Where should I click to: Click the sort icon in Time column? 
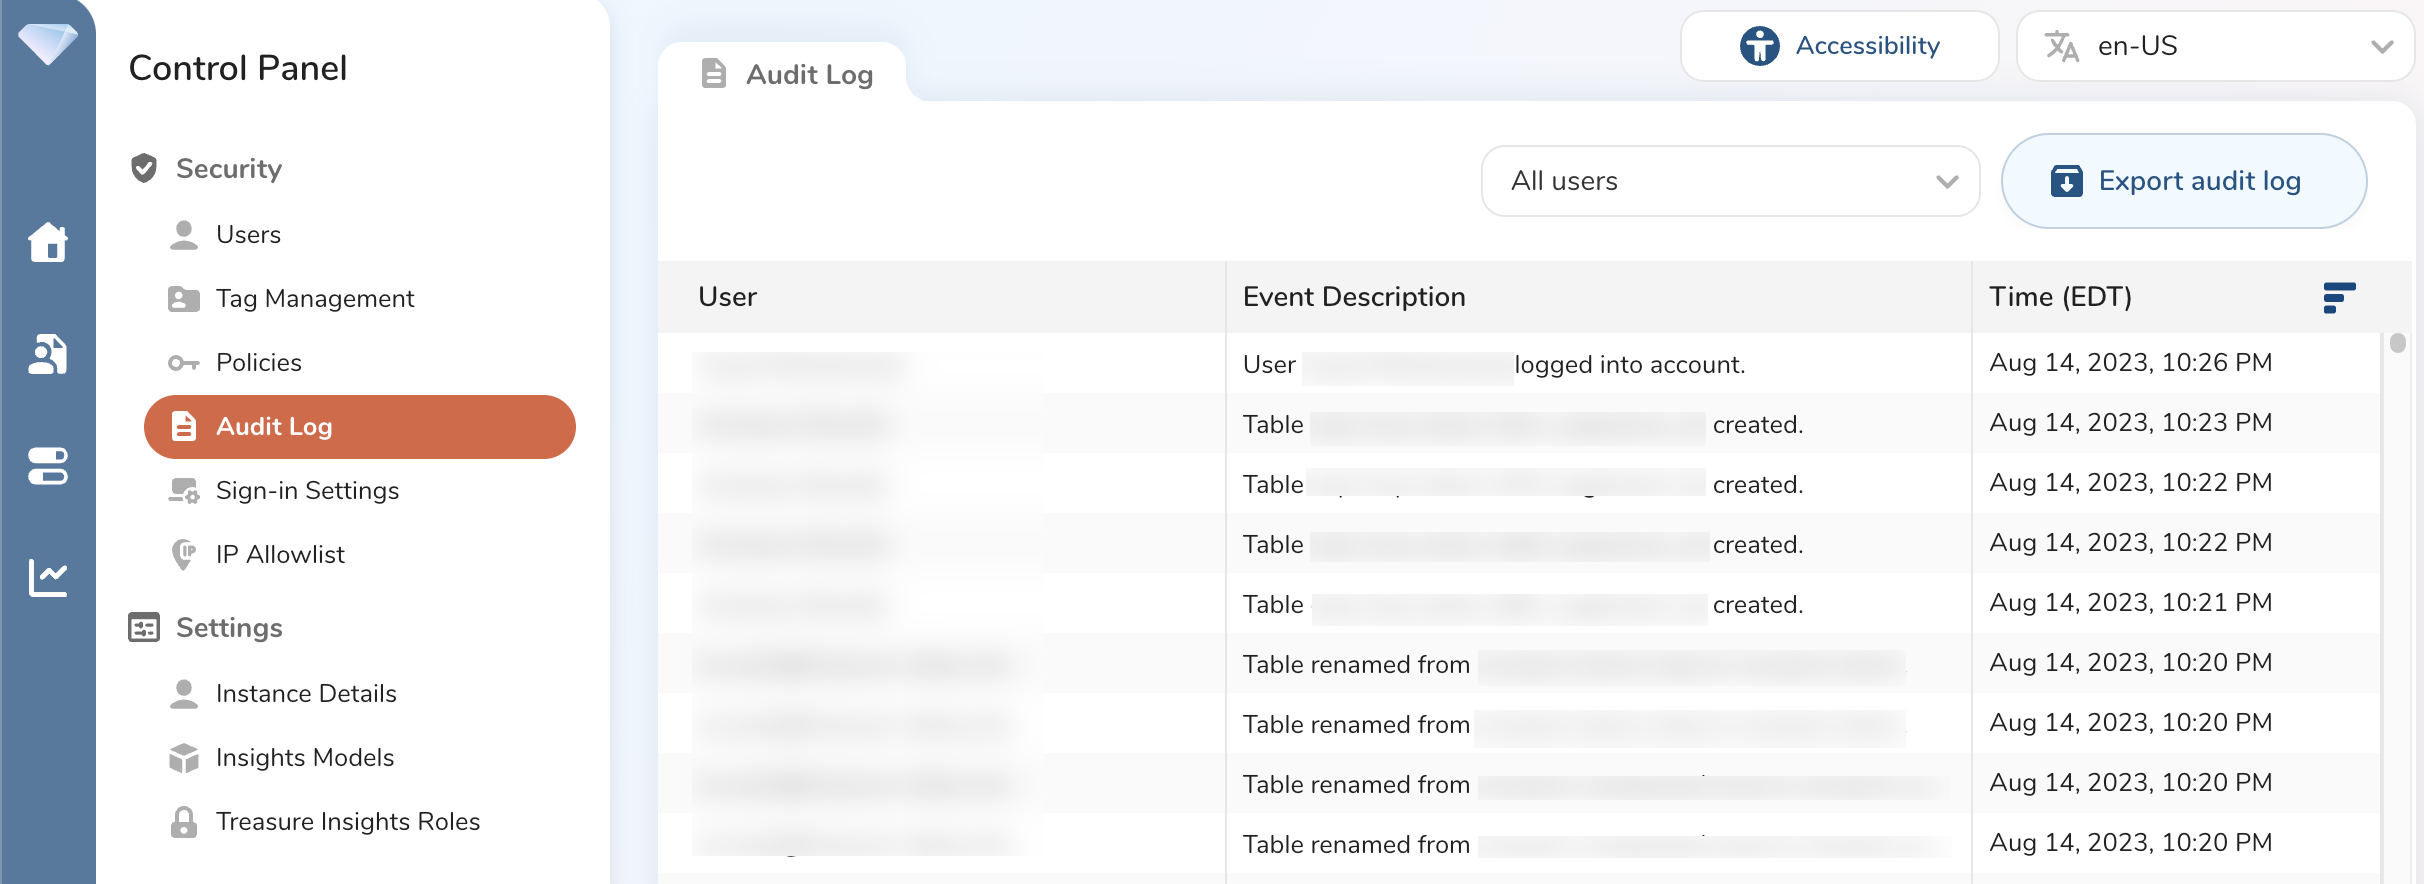(x=2338, y=297)
